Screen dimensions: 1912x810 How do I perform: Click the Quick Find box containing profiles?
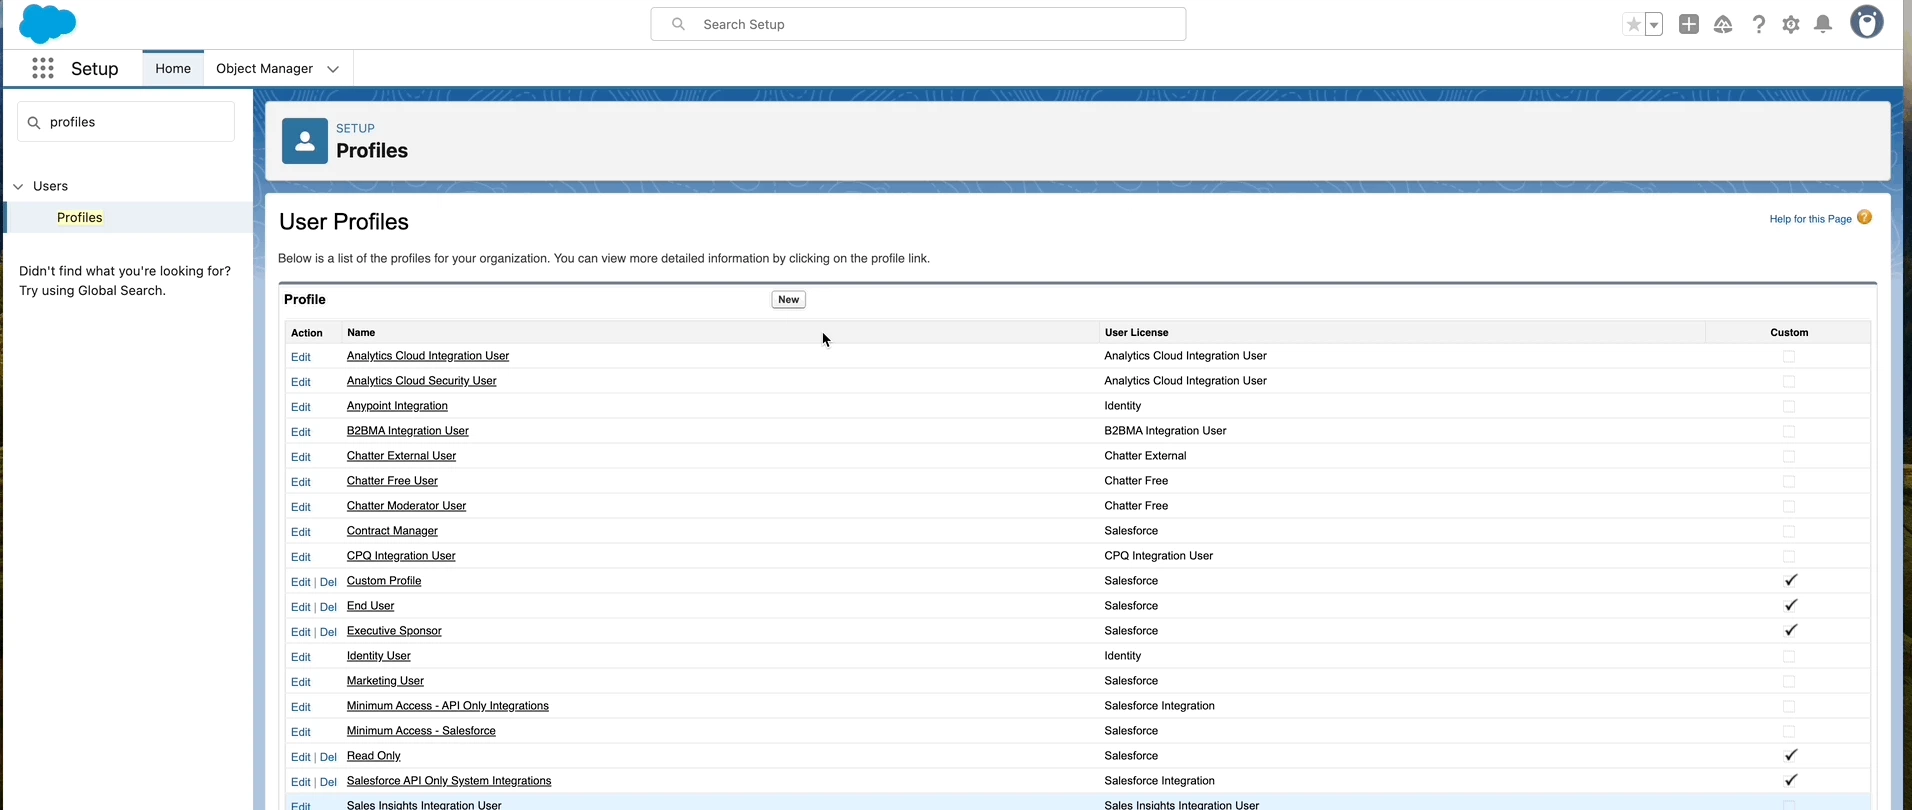pyautogui.click(x=126, y=122)
